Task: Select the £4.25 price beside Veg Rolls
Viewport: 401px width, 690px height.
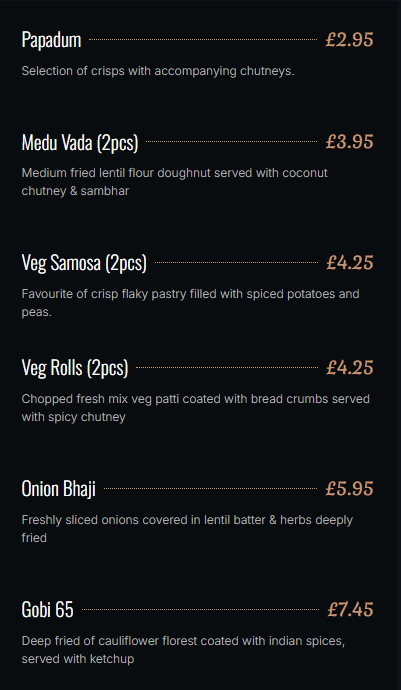Action: coord(349,367)
